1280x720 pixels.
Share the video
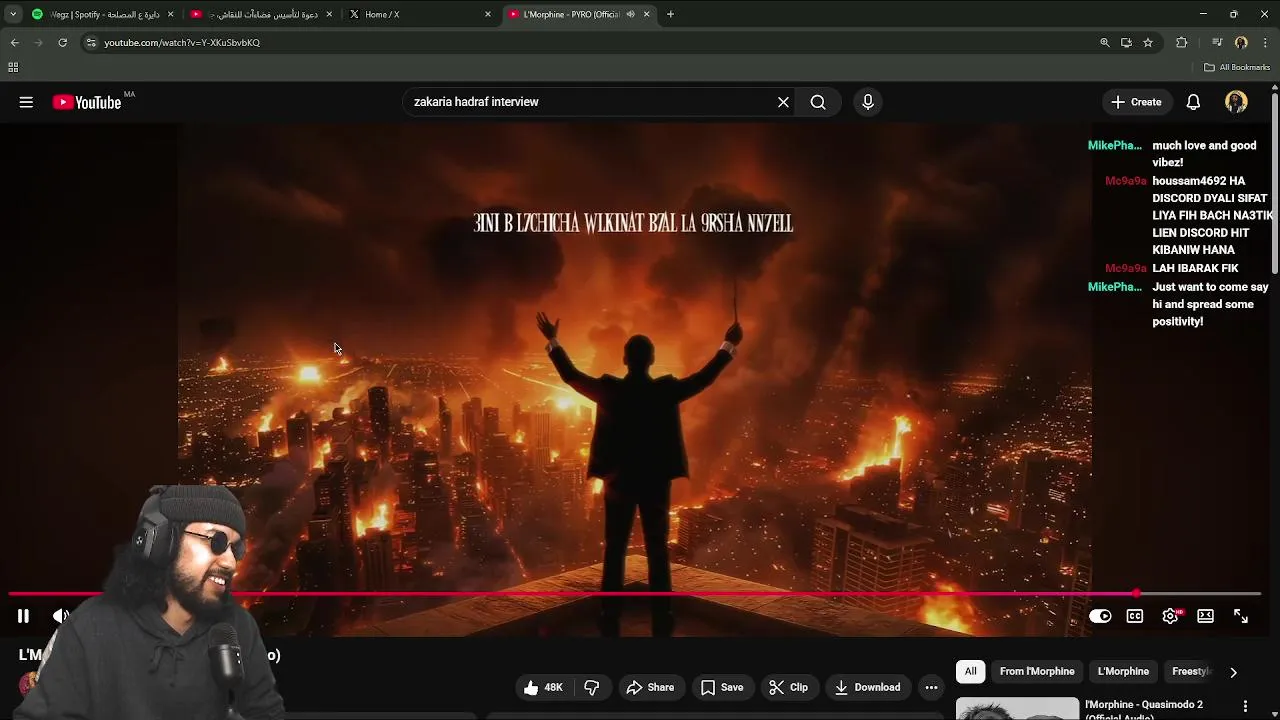(x=650, y=687)
